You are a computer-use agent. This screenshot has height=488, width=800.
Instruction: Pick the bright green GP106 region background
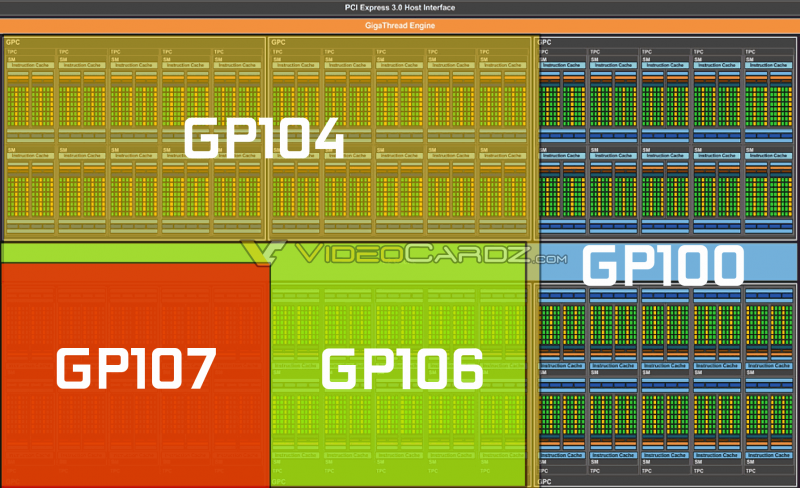(x=400, y=440)
